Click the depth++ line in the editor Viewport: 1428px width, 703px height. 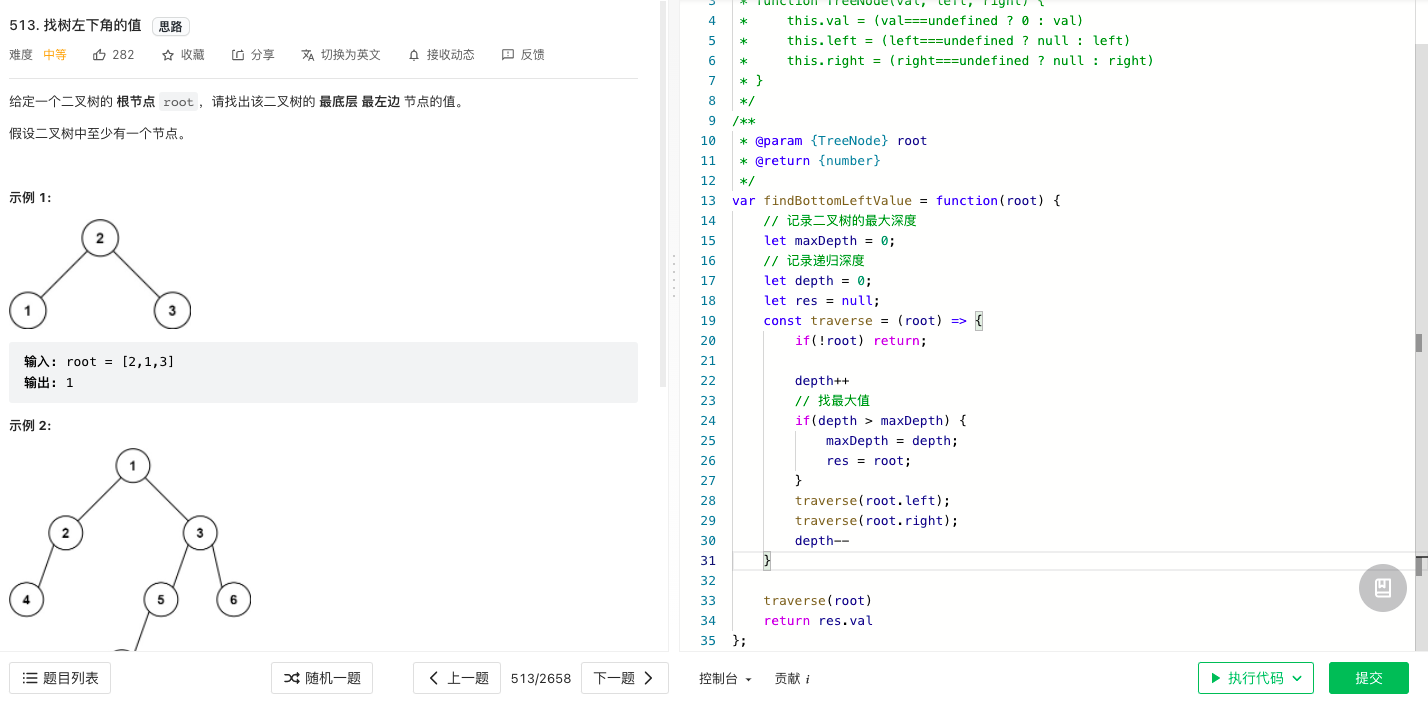click(x=822, y=380)
